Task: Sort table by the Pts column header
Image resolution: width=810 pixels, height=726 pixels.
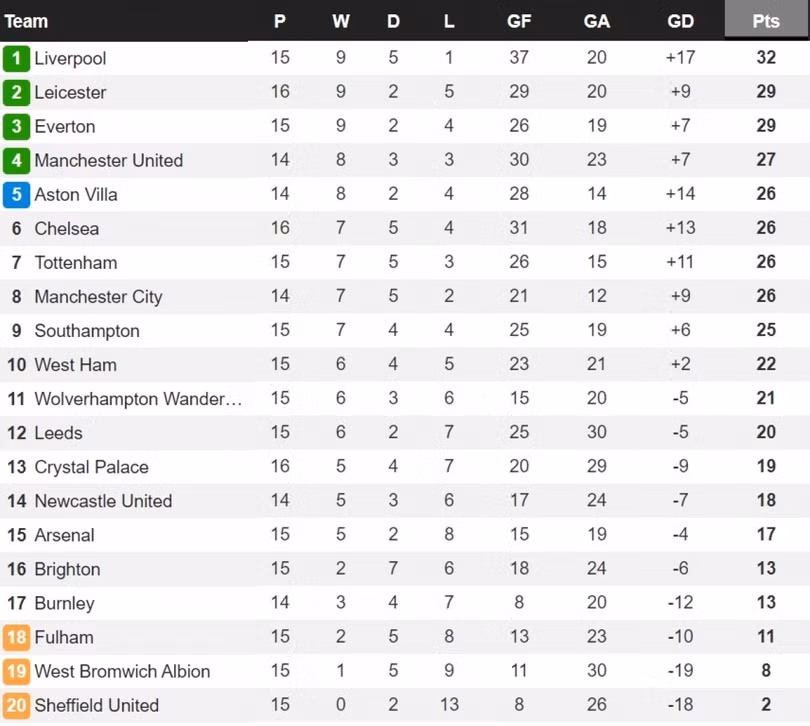Action: (x=766, y=21)
